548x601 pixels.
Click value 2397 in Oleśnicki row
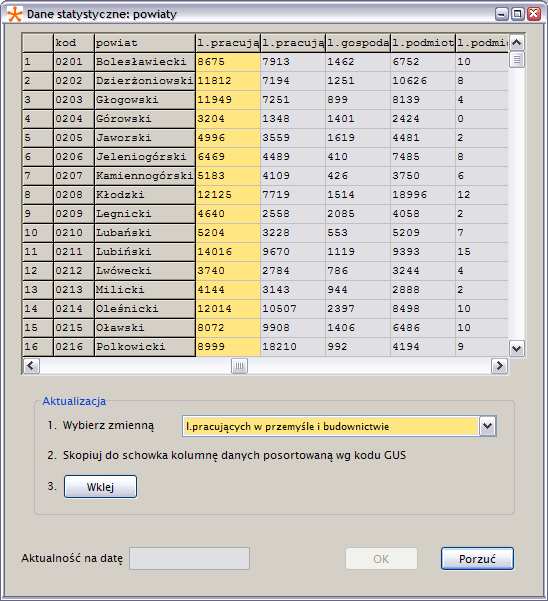(358, 309)
